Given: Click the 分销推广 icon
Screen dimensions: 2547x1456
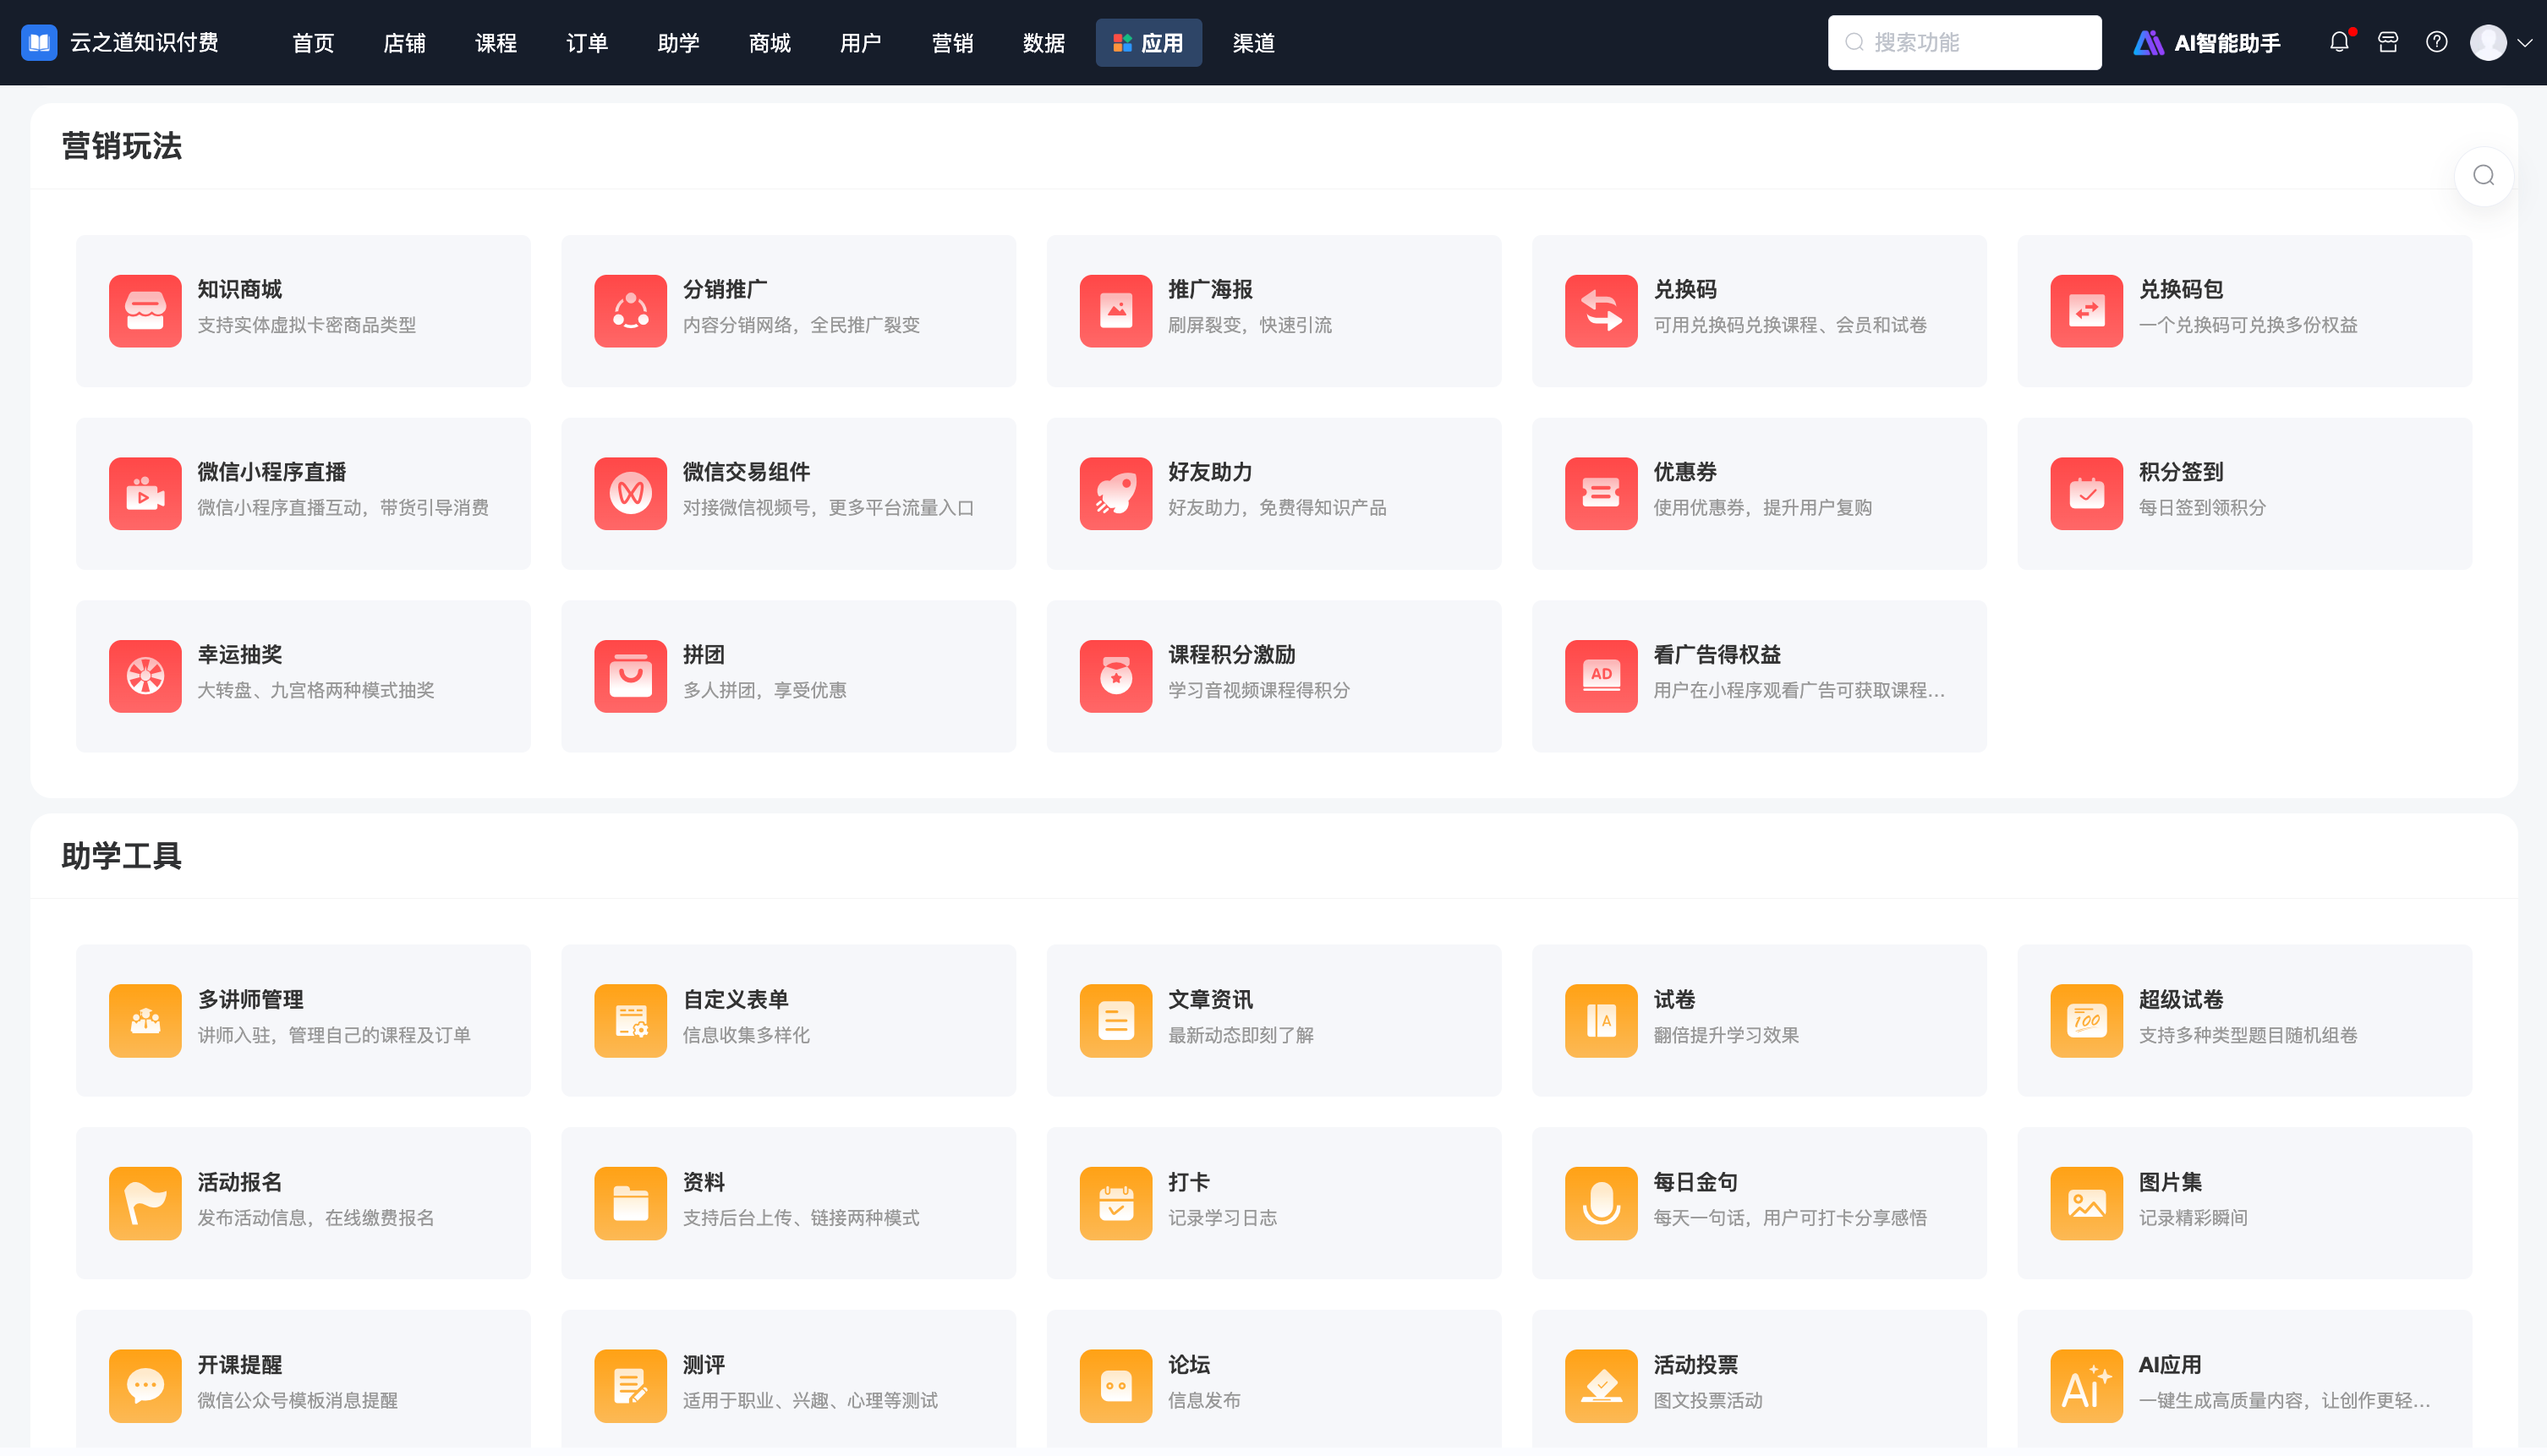Looking at the screenshot, I should pos(630,311).
